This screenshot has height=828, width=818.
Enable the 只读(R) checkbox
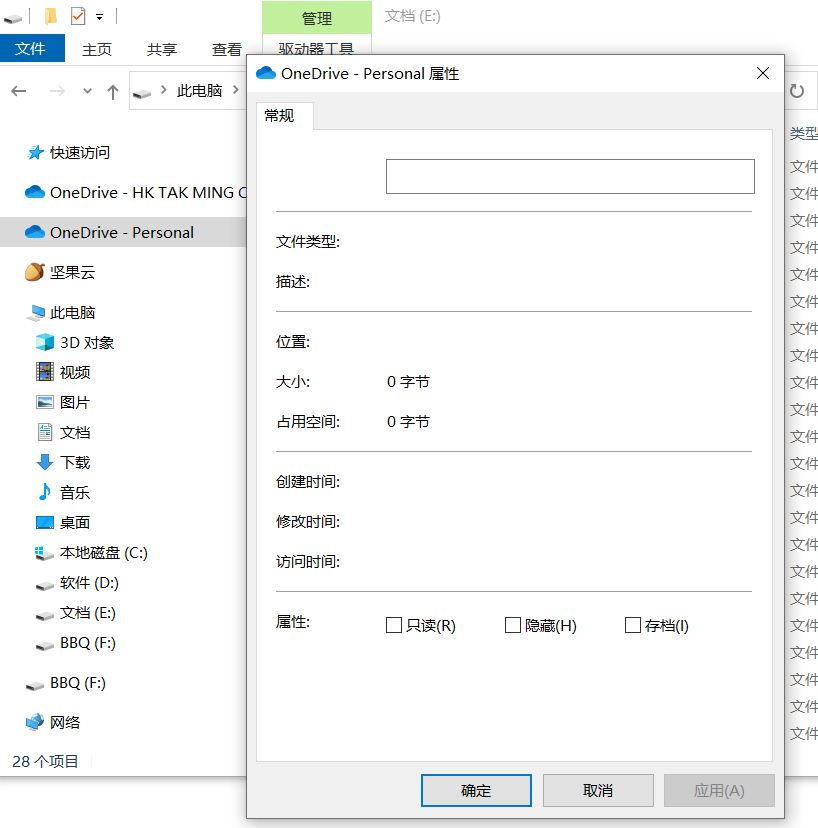click(x=394, y=625)
